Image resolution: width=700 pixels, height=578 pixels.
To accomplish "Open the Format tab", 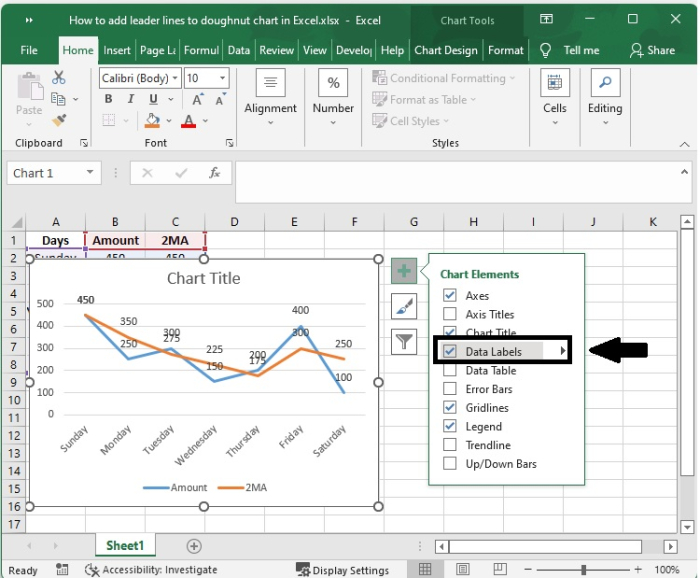I will [506, 50].
